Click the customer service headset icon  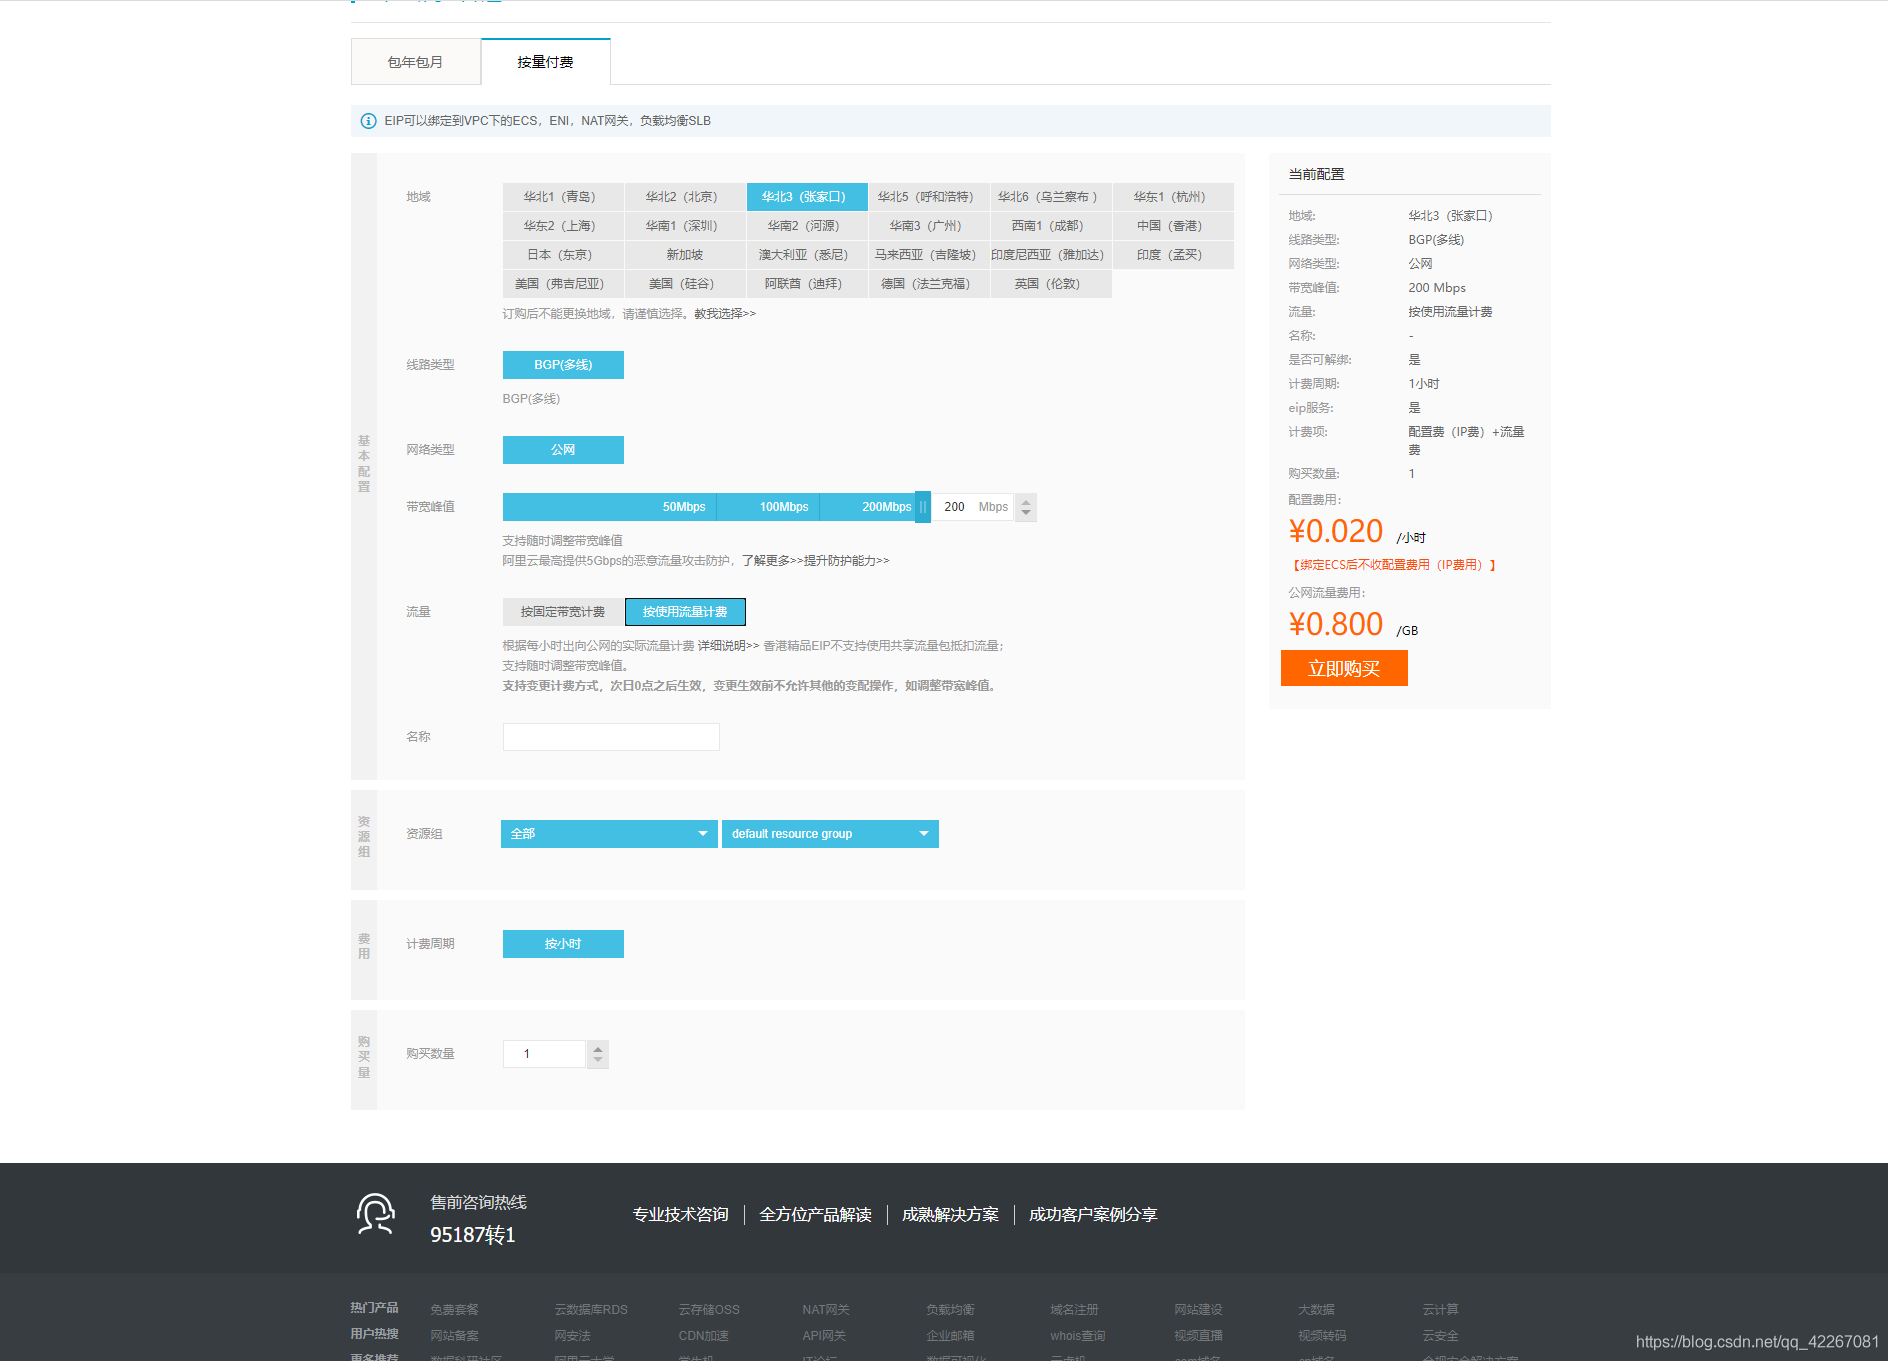(x=376, y=1214)
